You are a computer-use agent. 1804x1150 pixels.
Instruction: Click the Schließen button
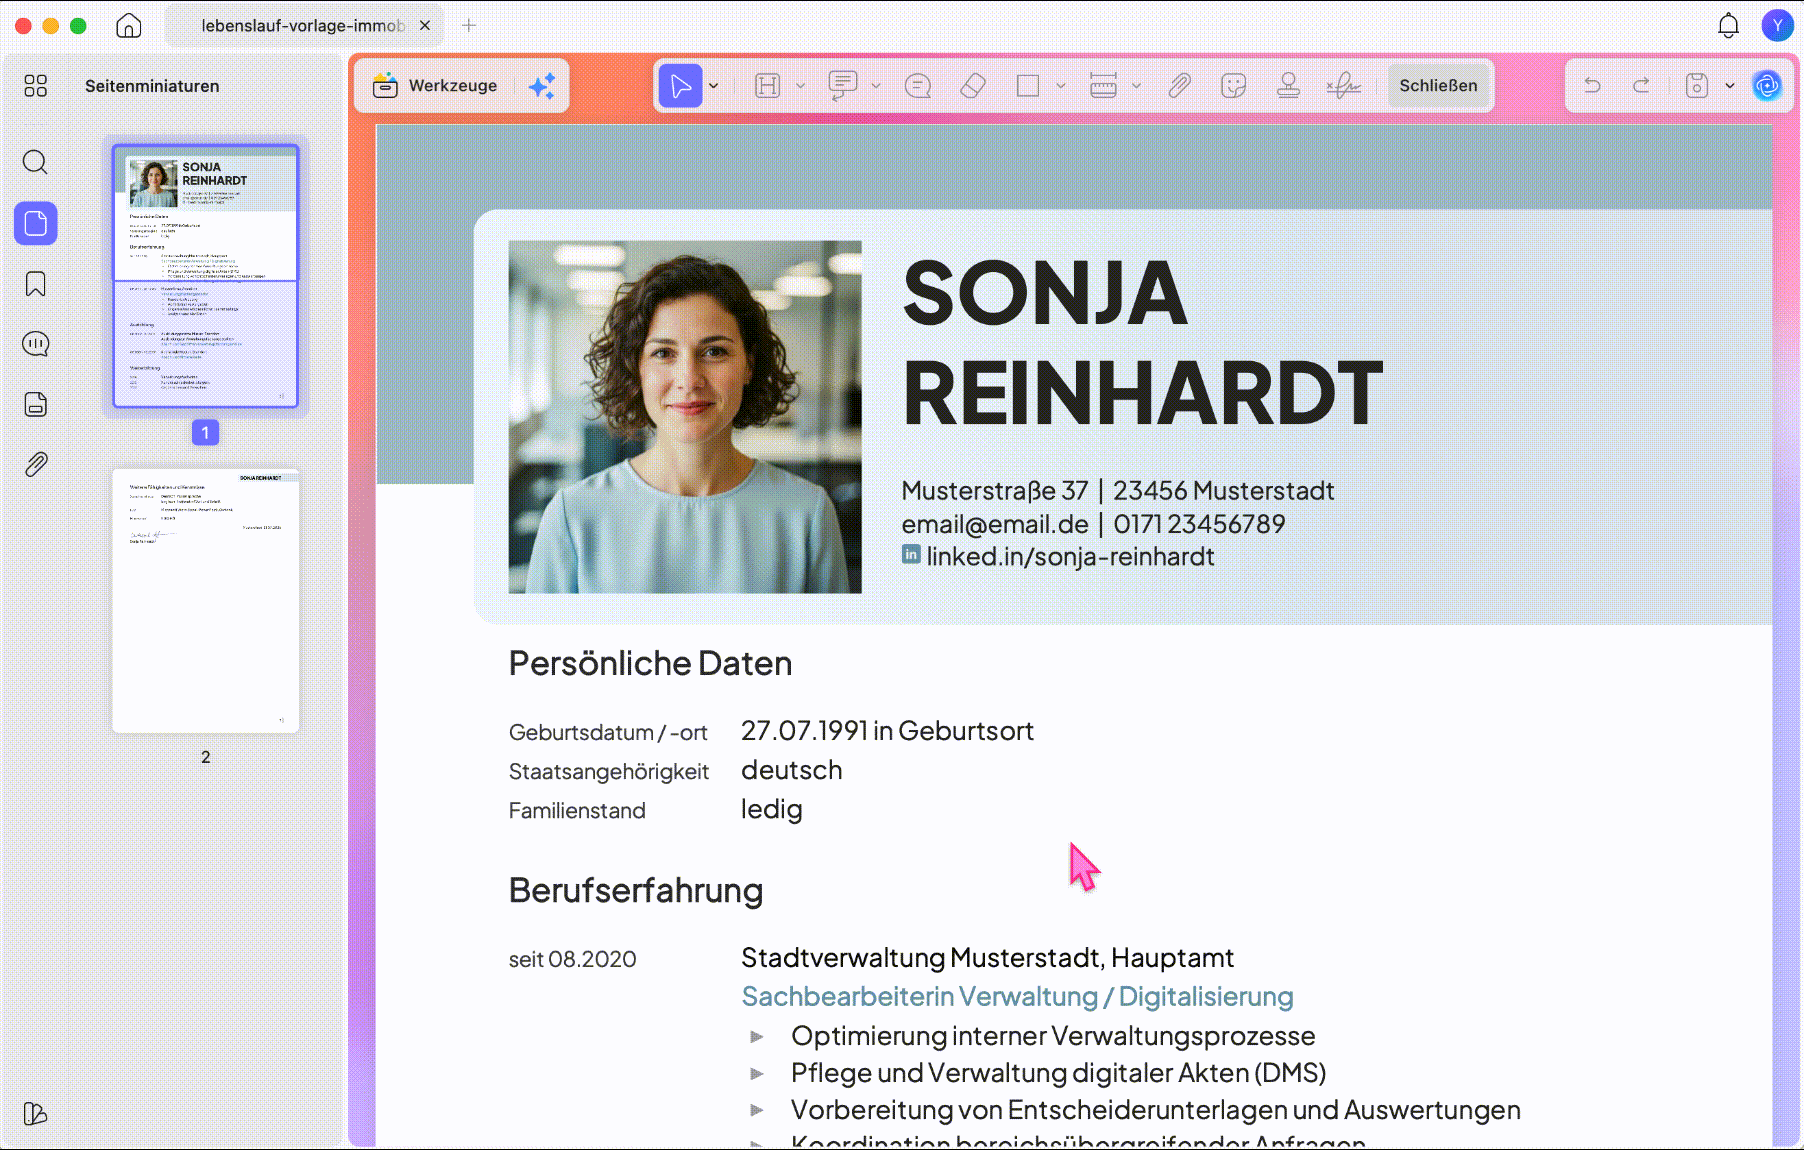1438,86
